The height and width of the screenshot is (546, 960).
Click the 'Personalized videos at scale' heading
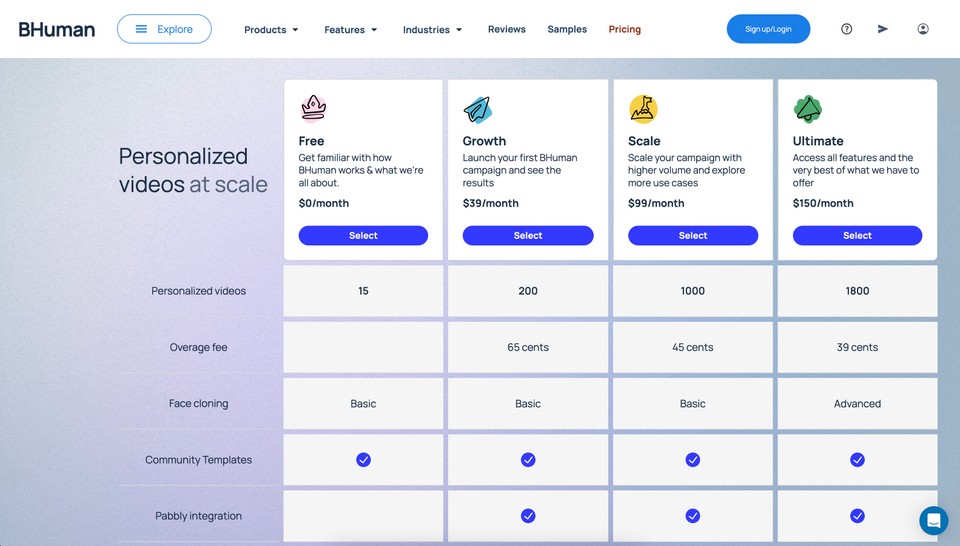pyautogui.click(x=193, y=170)
